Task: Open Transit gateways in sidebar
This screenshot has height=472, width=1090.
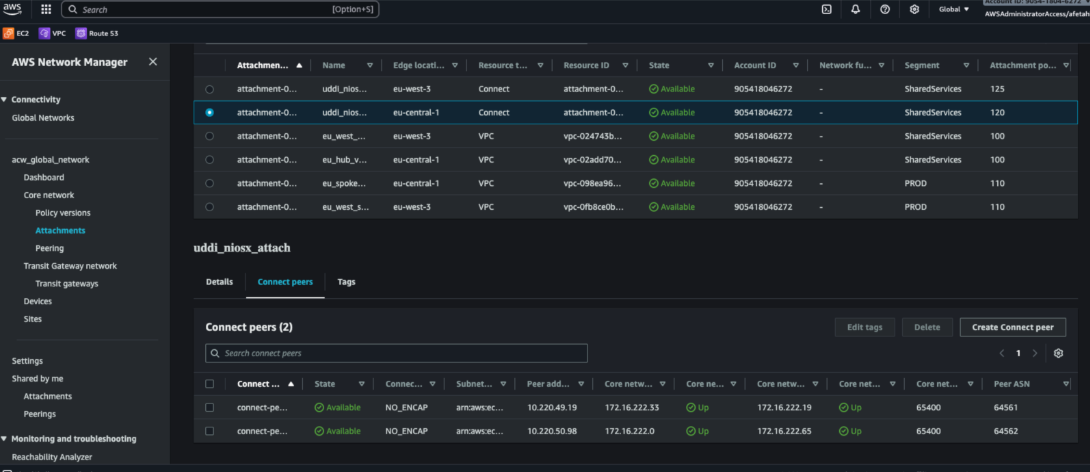Action: [67, 284]
